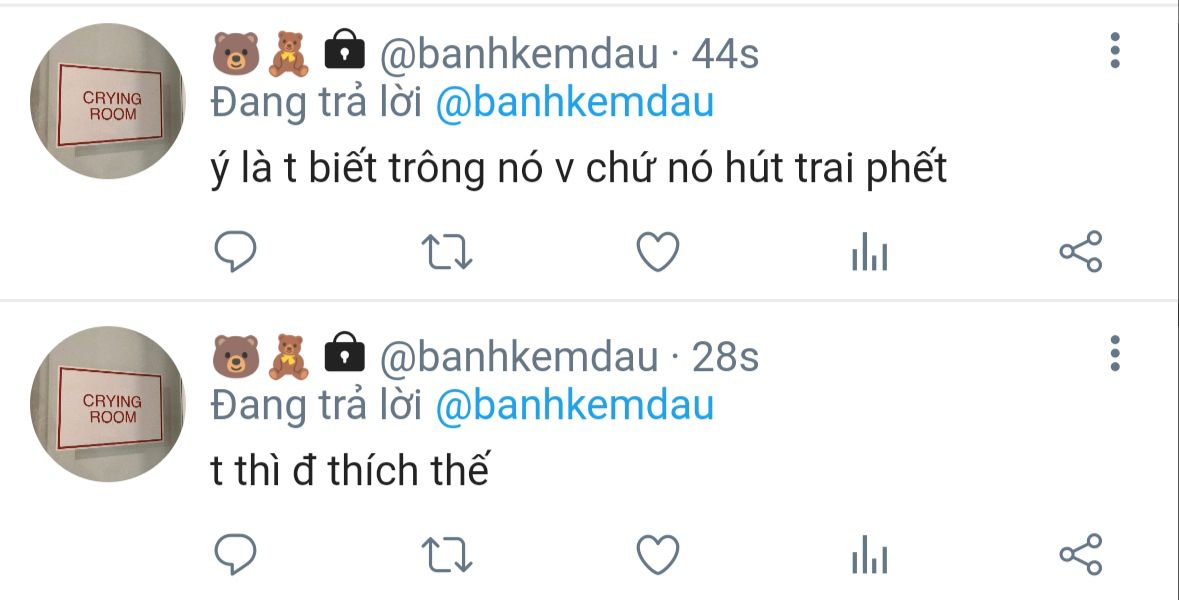The width and height of the screenshot is (1179, 600).
Task: Click @banhkemdau mention link in second tweet
Action: tap(574, 406)
